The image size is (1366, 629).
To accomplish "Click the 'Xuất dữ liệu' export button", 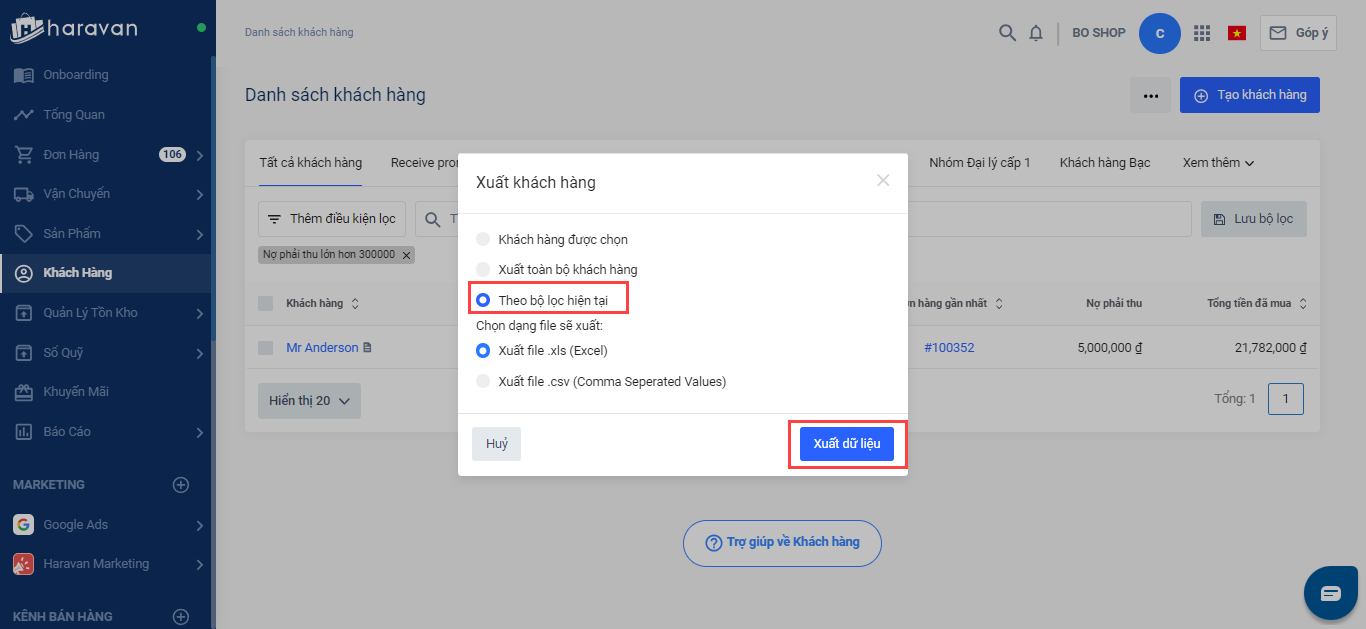I will (x=847, y=444).
